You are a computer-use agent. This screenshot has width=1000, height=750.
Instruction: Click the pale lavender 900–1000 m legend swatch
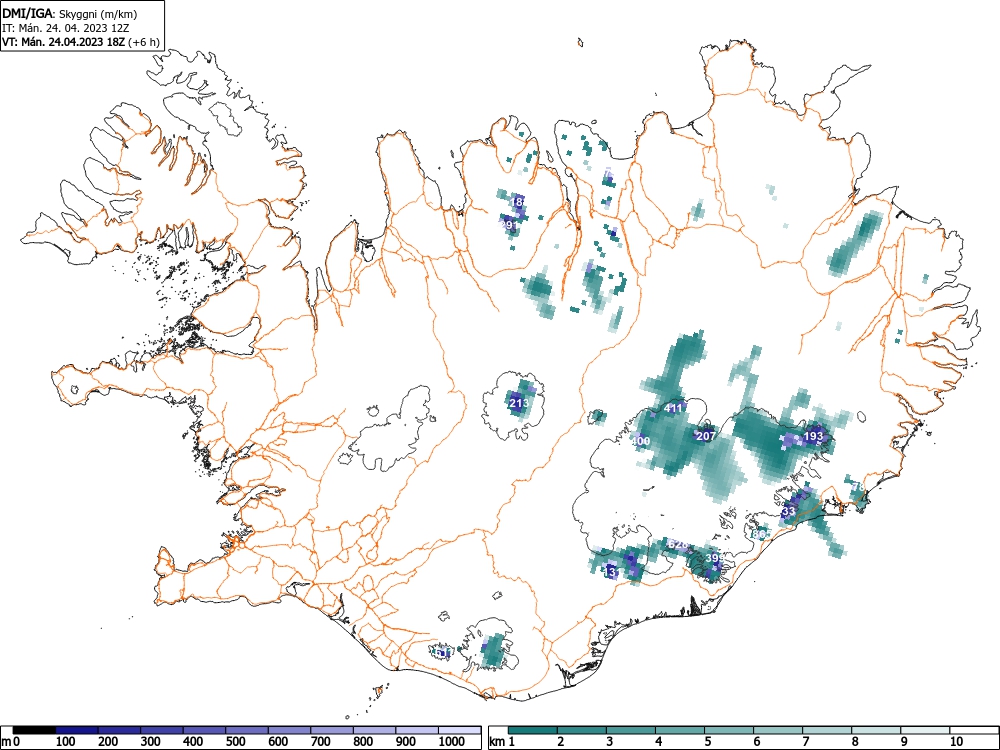pyautogui.click(x=417, y=730)
